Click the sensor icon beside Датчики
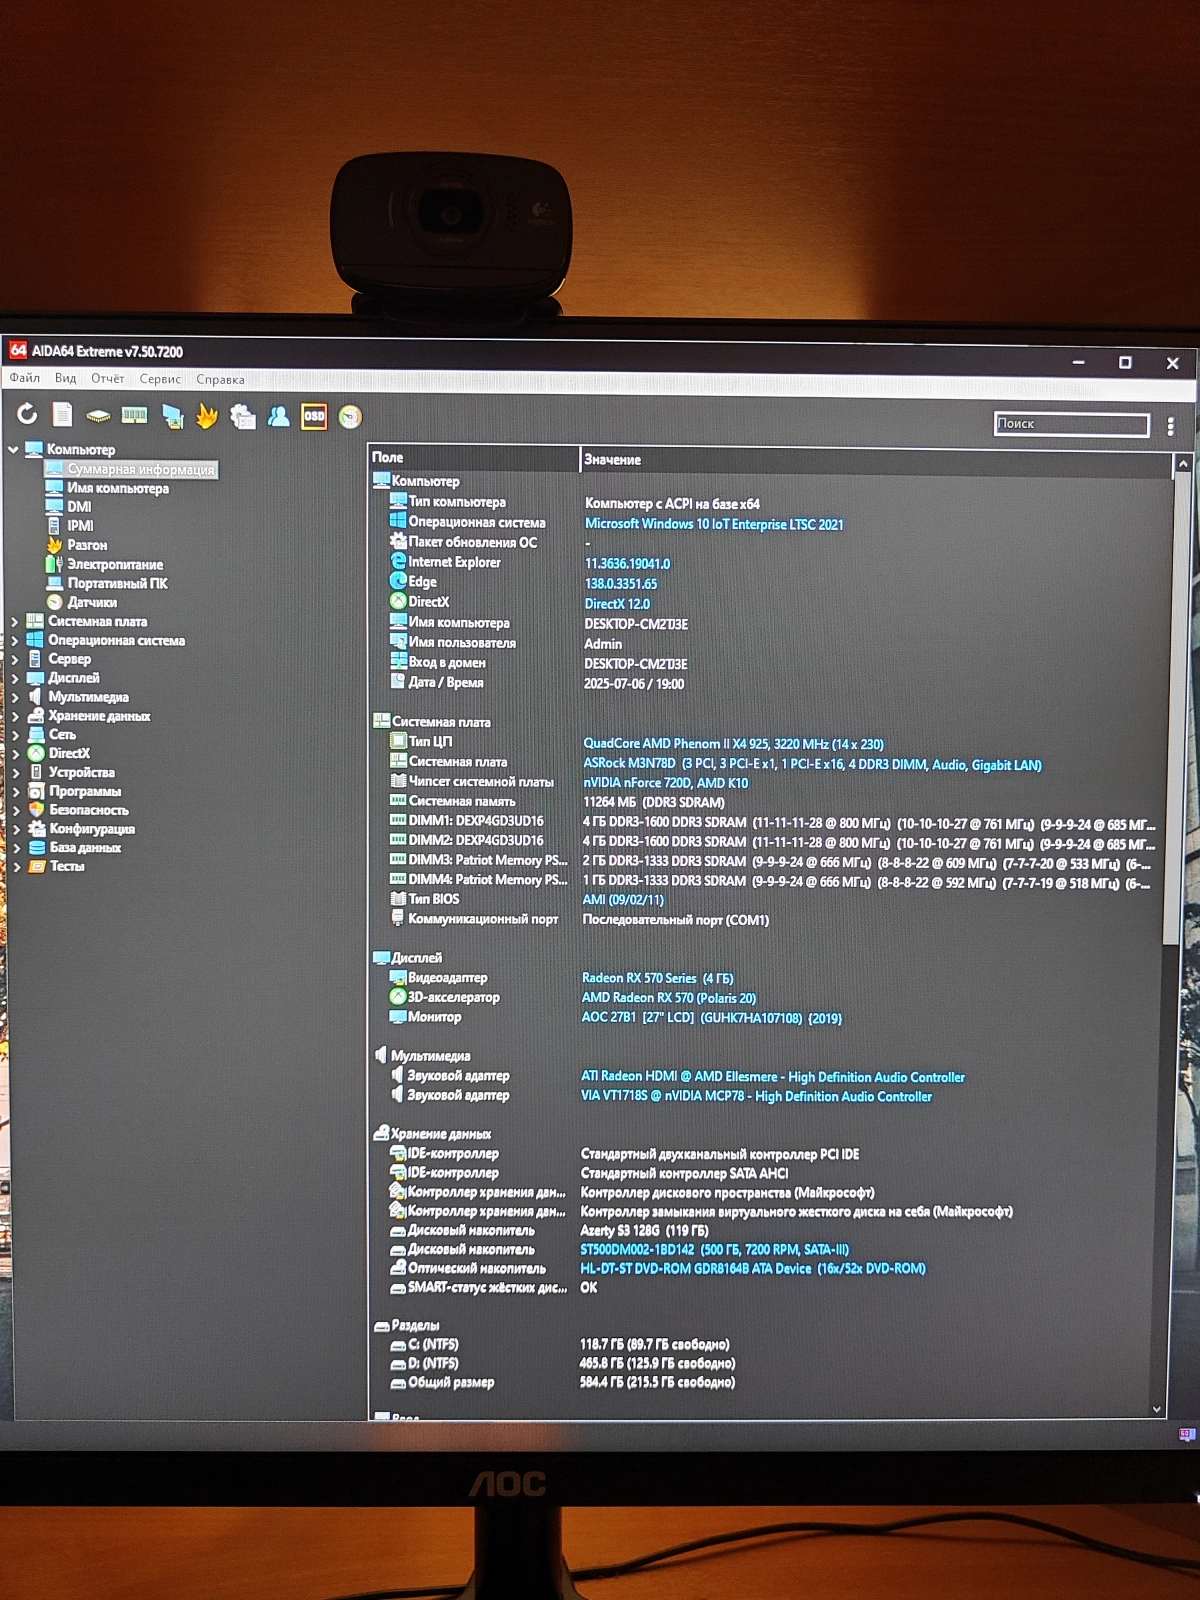 55,602
